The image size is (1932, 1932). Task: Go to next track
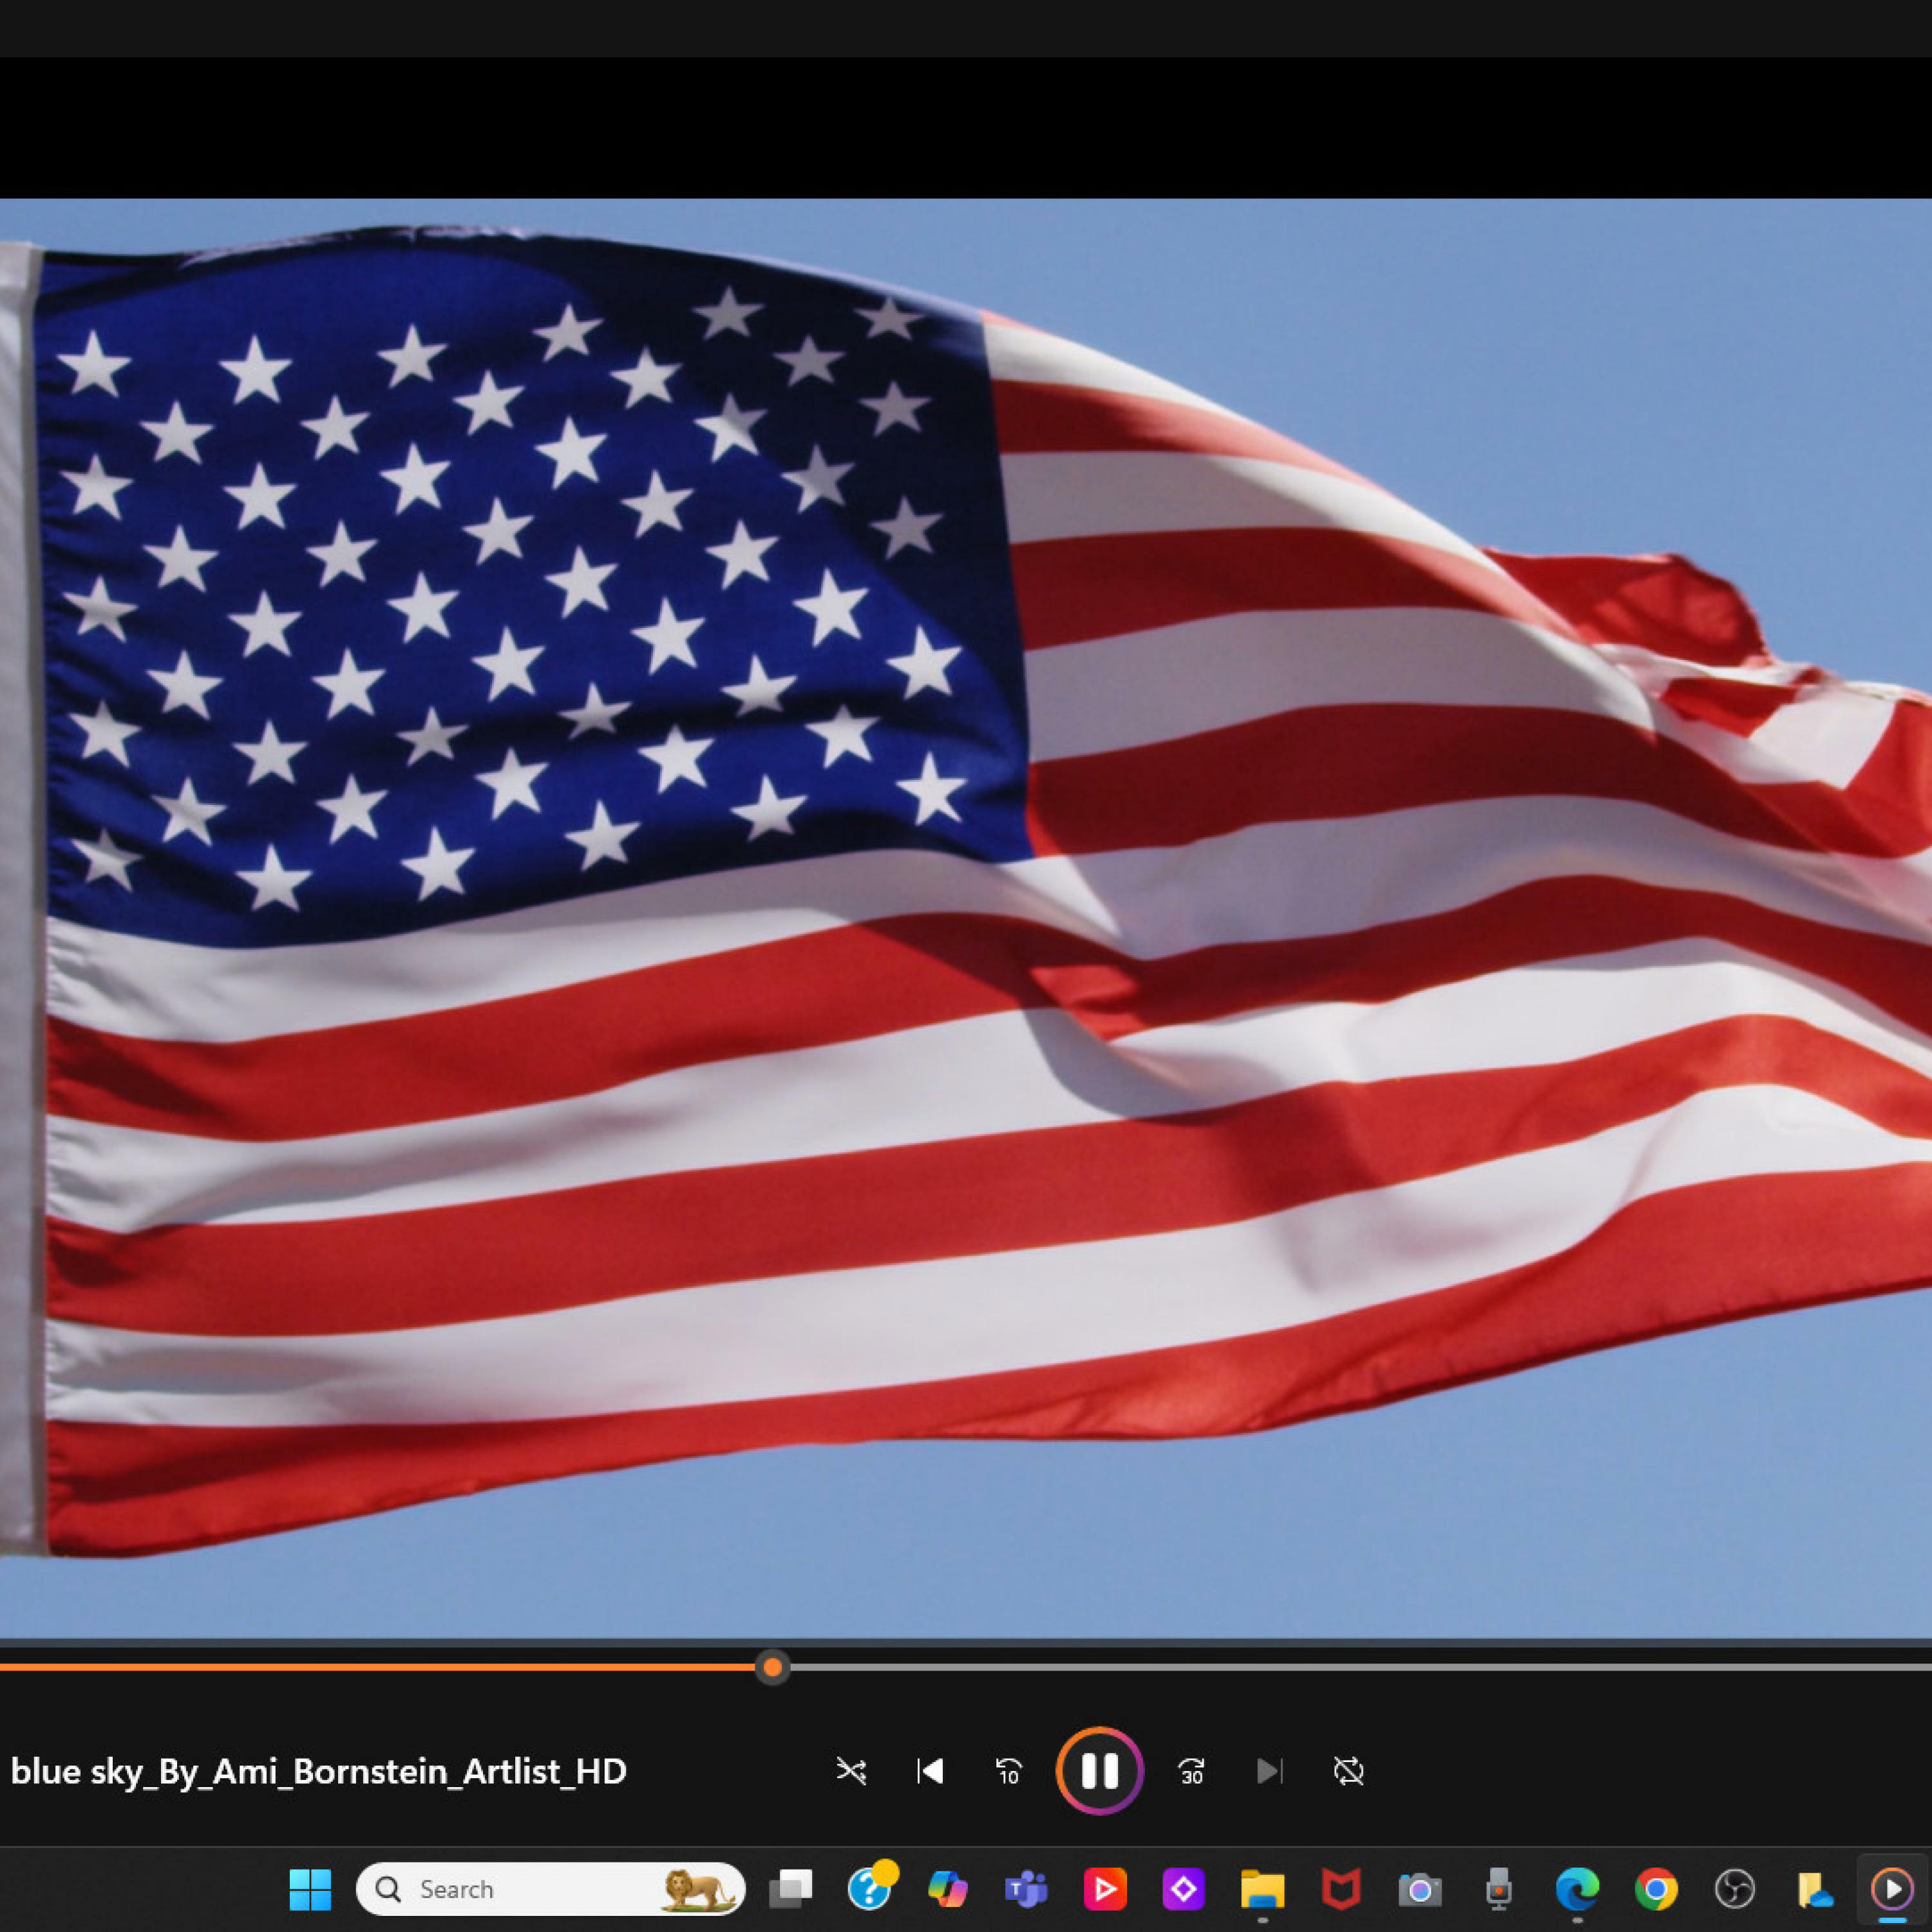pyautogui.click(x=1269, y=1771)
